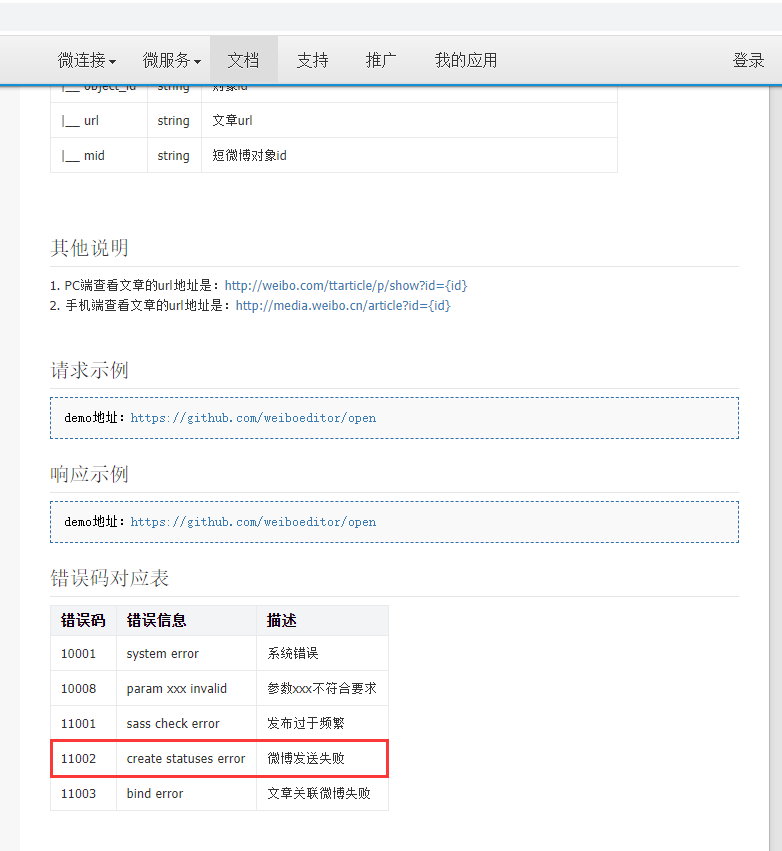
Task: Select the 'sass check error' cell
Action: pyautogui.click(x=173, y=724)
